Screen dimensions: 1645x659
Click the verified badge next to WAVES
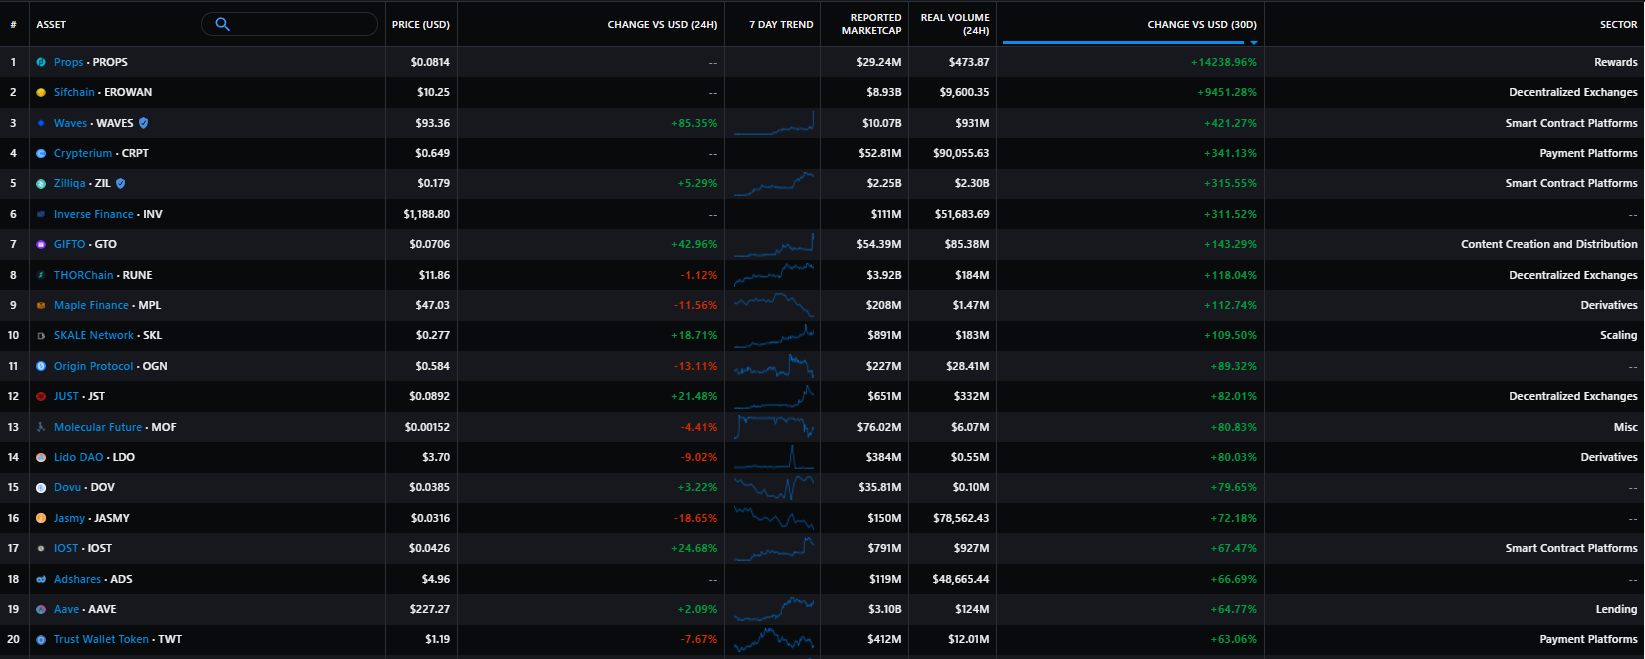144,123
